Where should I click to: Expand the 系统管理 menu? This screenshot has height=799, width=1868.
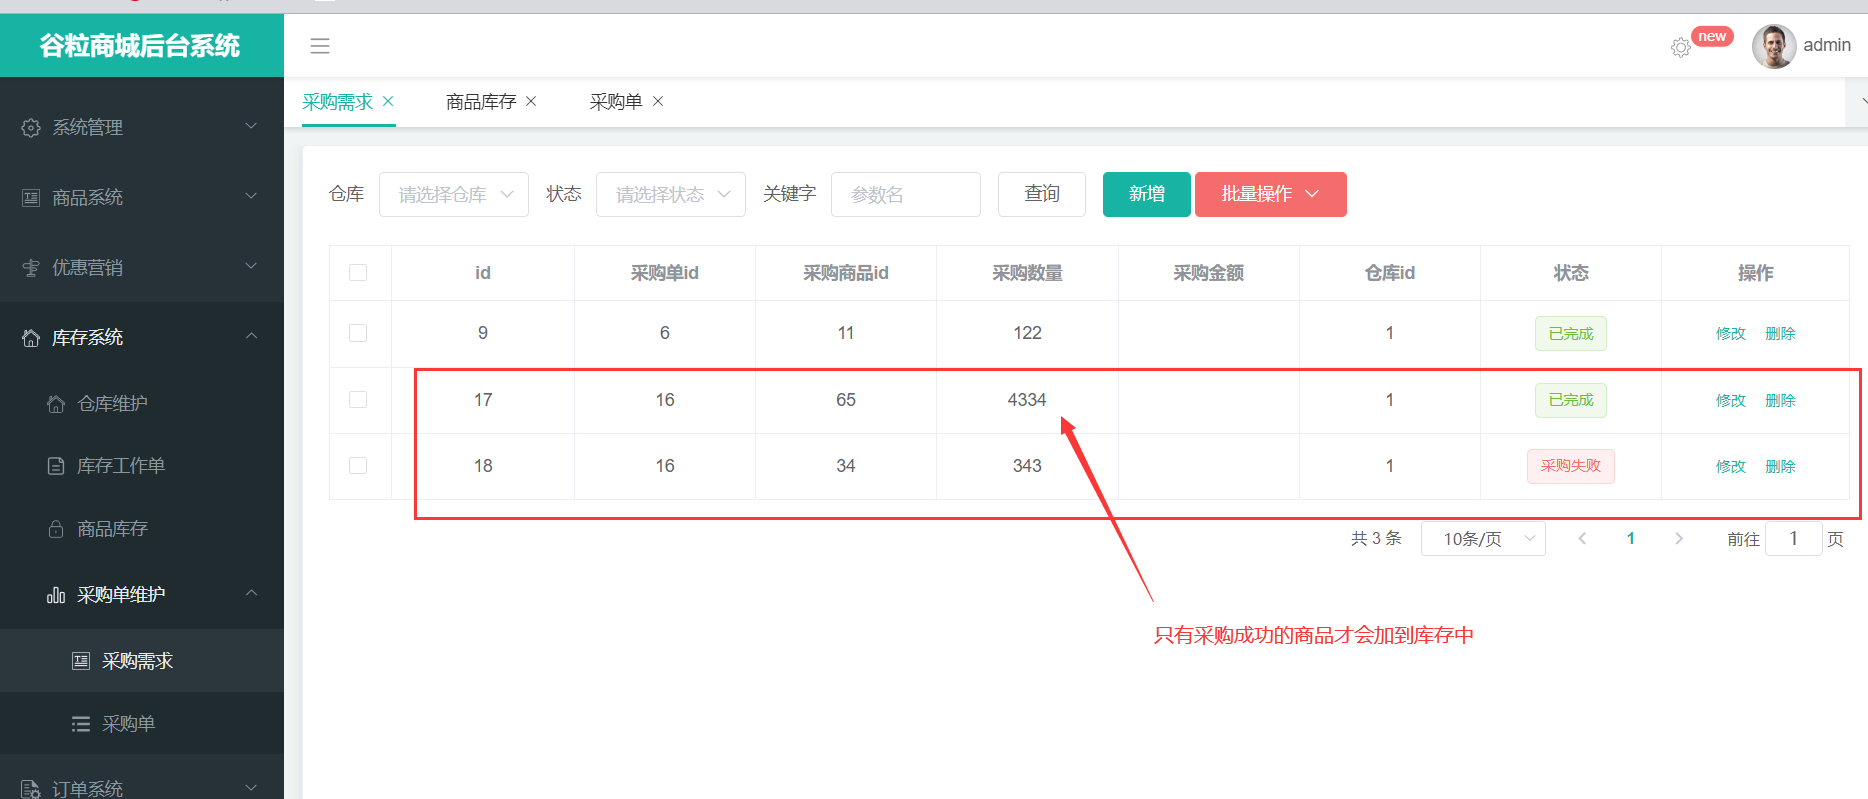tap(142, 127)
